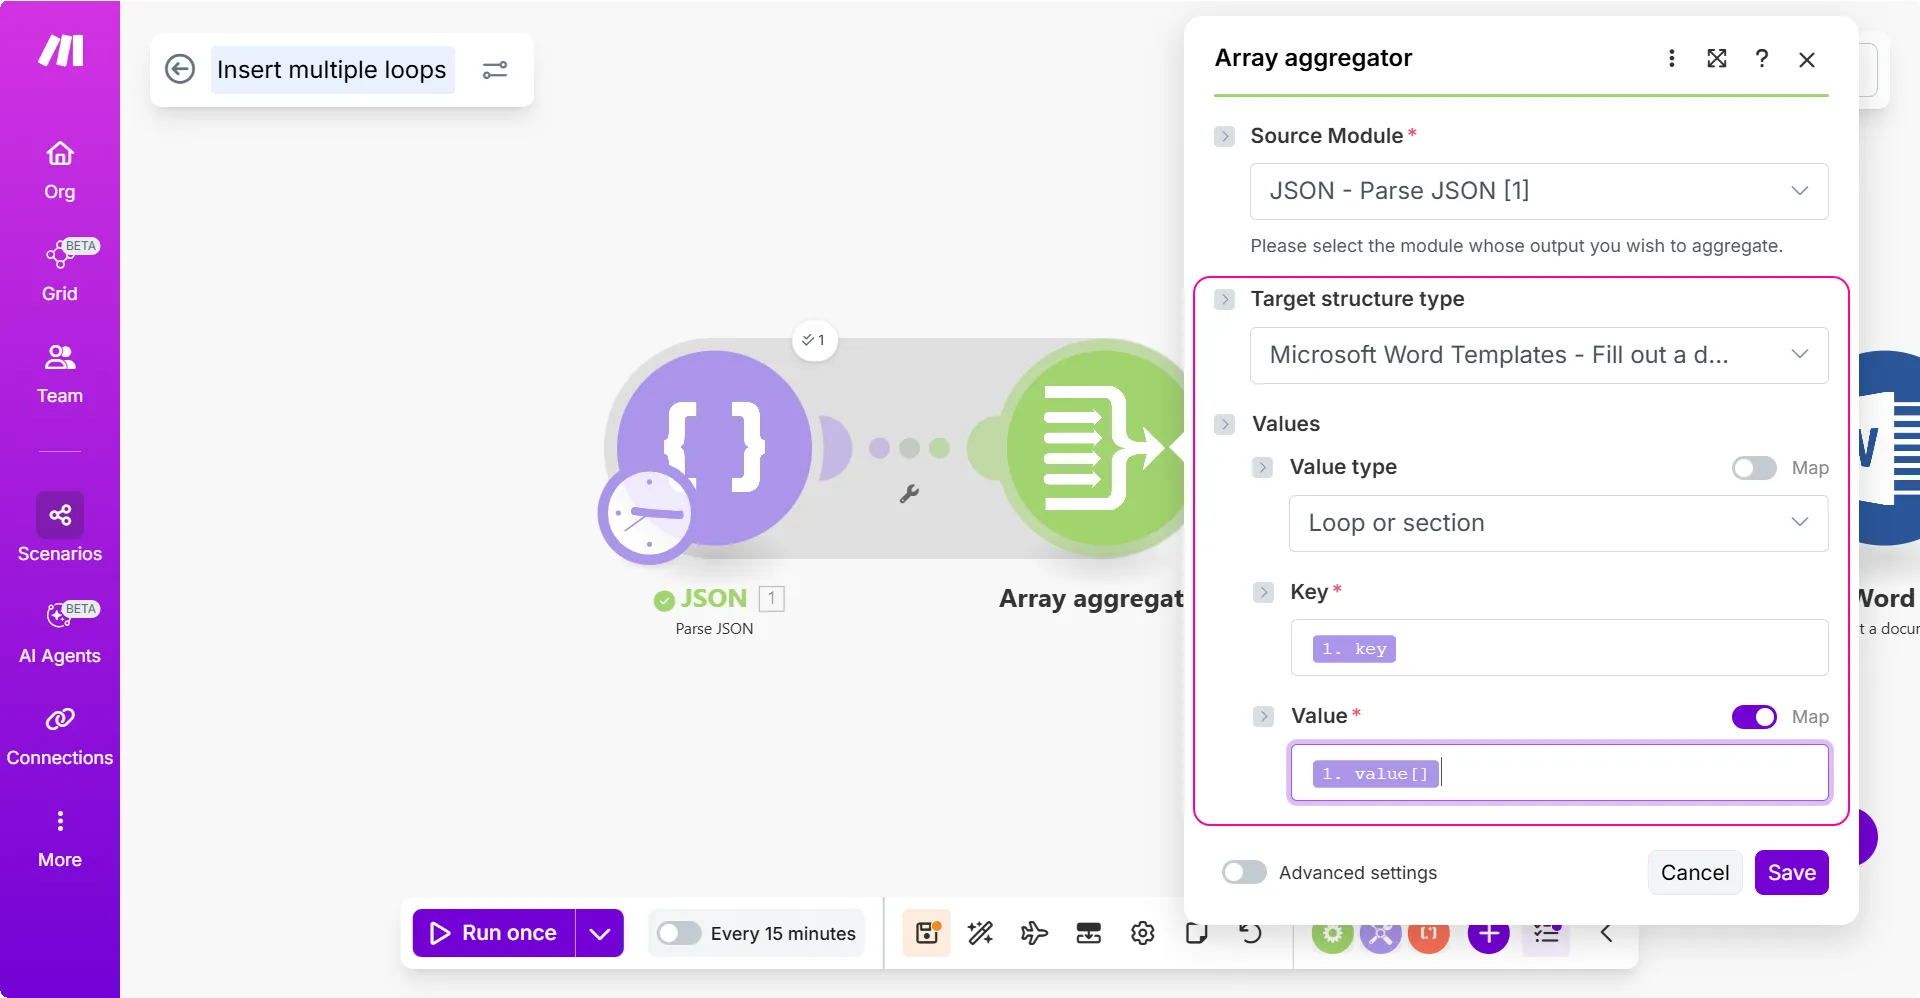1920x998 pixels.
Task: Close the Array aggregator panel
Action: point(1807,60)
